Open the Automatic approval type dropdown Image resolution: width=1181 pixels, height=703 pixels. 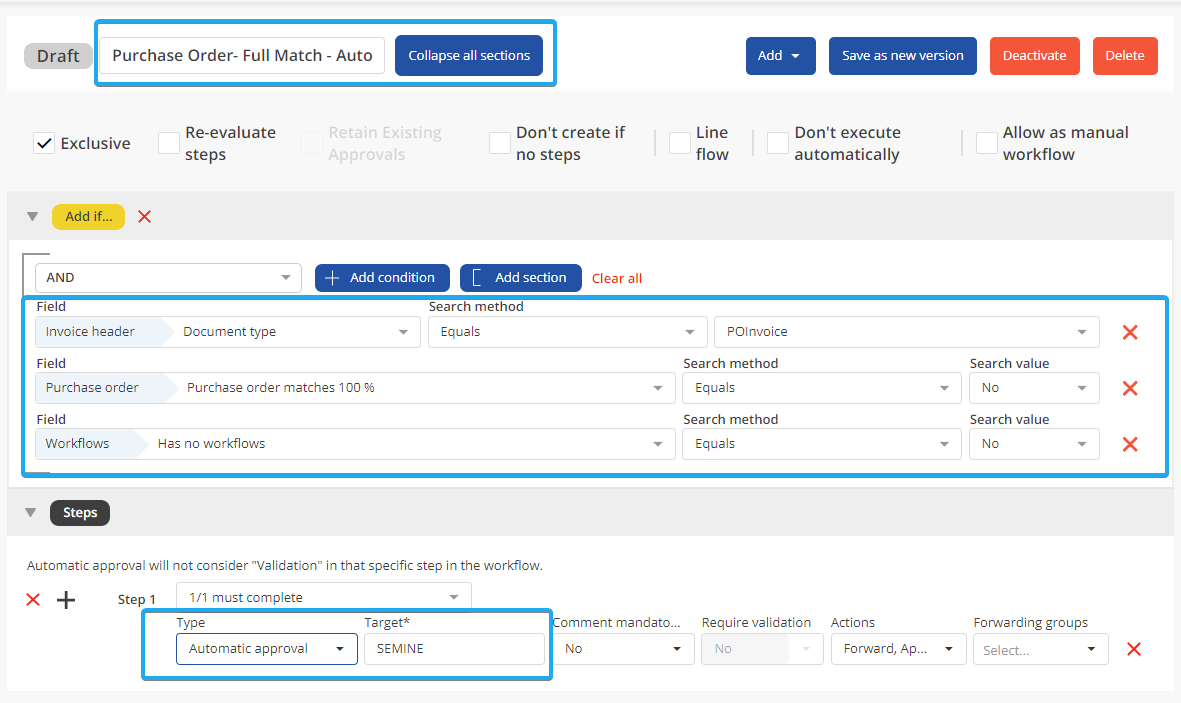pos(267,649)
